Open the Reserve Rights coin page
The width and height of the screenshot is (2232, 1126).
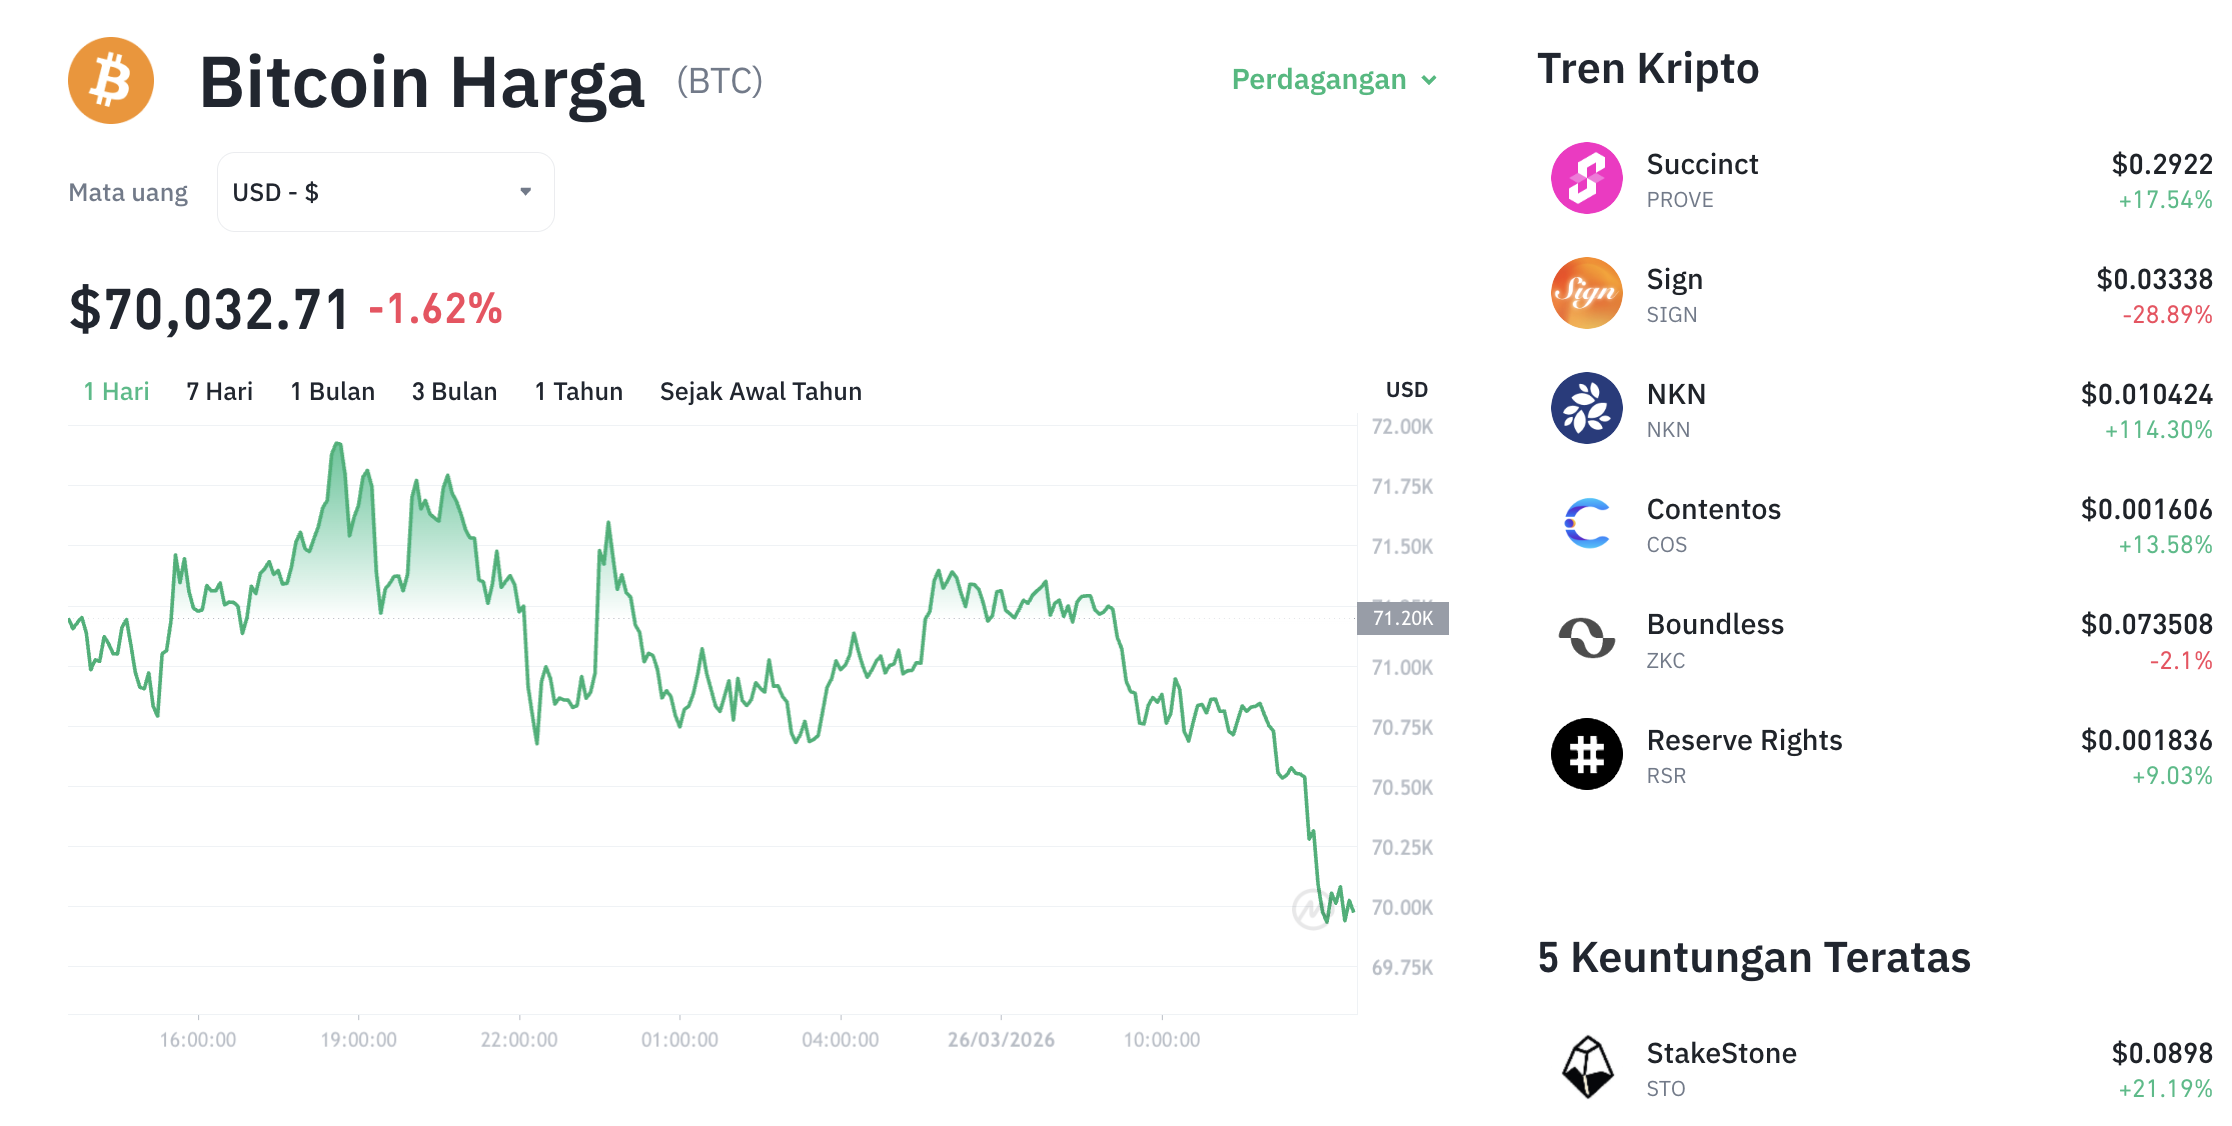coord(1745,740)
